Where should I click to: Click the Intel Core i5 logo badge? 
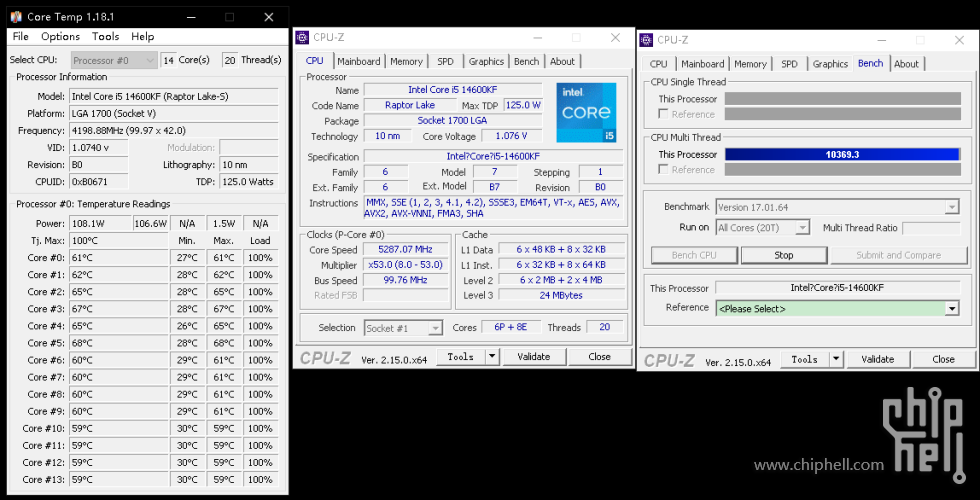[x=586, y=112]
